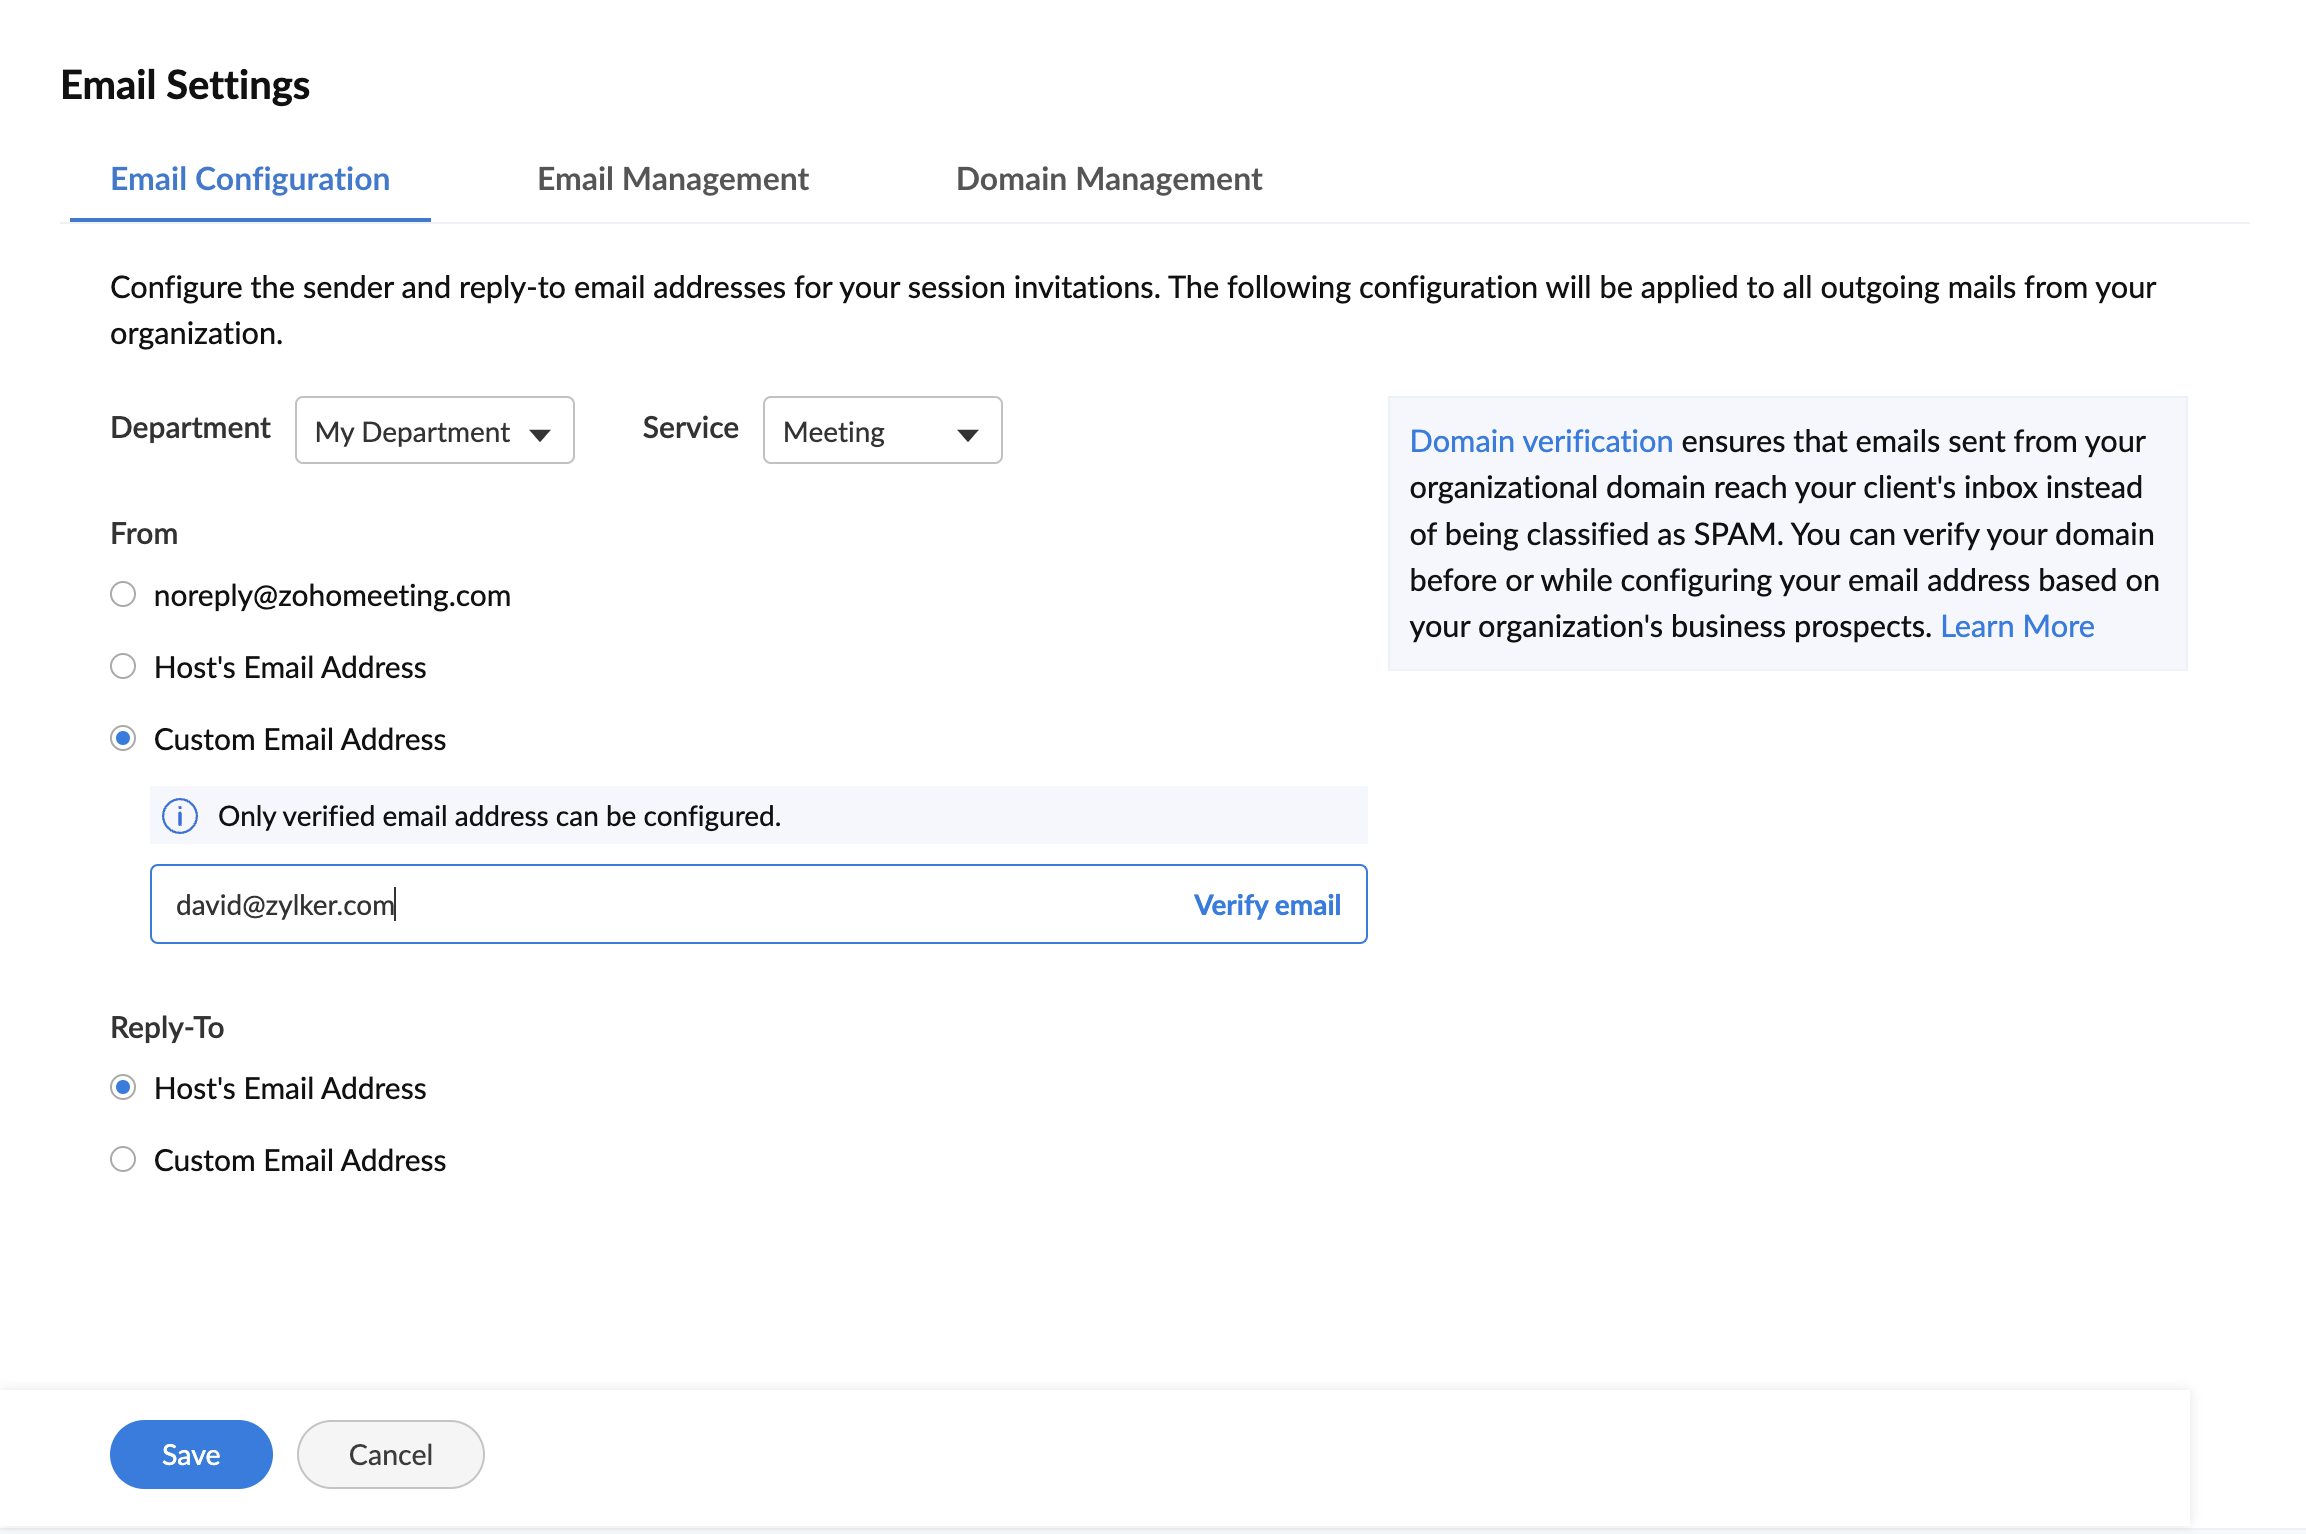Choose Host's Email Address for Reply-To
The height and width of the screenshot is (1534, 2306).
(123, 1088)
